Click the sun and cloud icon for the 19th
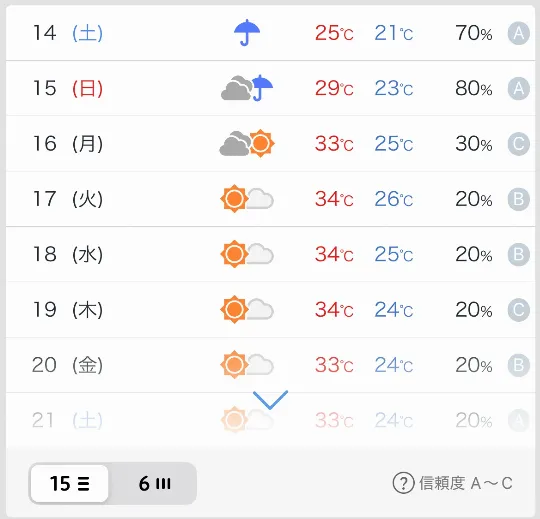Image resolution: width=540 pixels, height=519 pixels. 247,309
